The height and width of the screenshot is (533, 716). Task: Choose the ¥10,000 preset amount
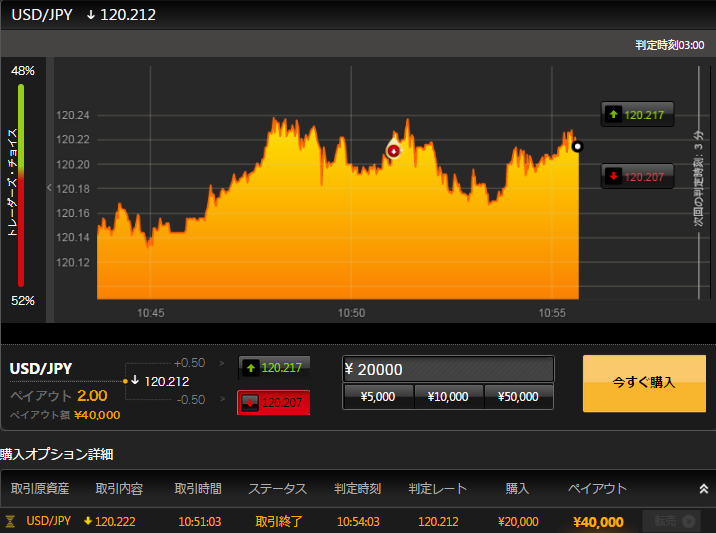[x=448, y=396]
